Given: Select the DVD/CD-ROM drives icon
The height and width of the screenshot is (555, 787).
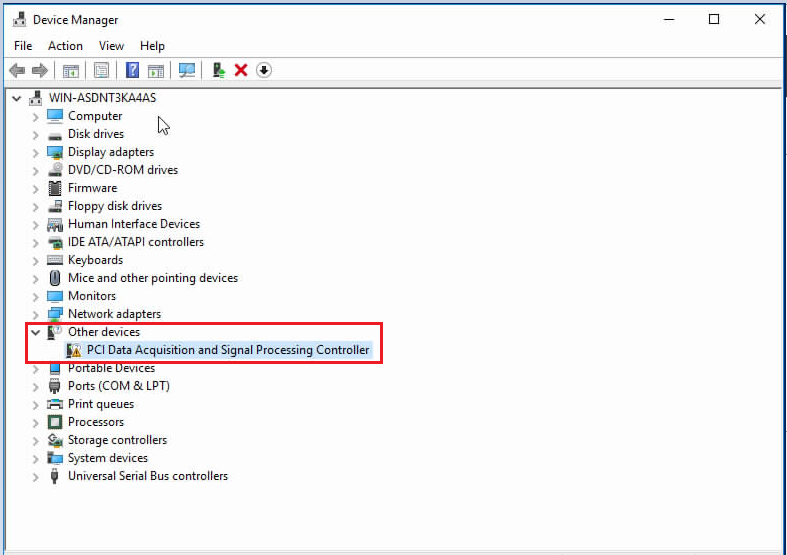Looking at the screenshot, I should 55,170.
